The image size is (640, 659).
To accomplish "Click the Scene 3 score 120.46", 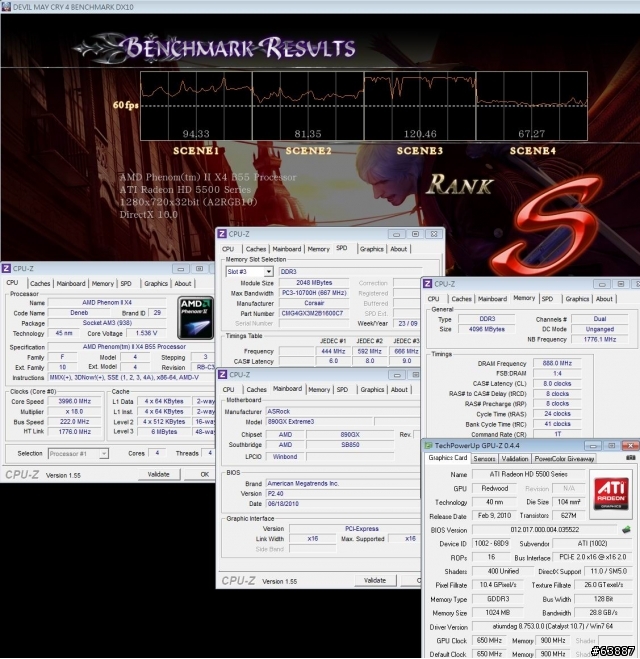I will 420,134.
